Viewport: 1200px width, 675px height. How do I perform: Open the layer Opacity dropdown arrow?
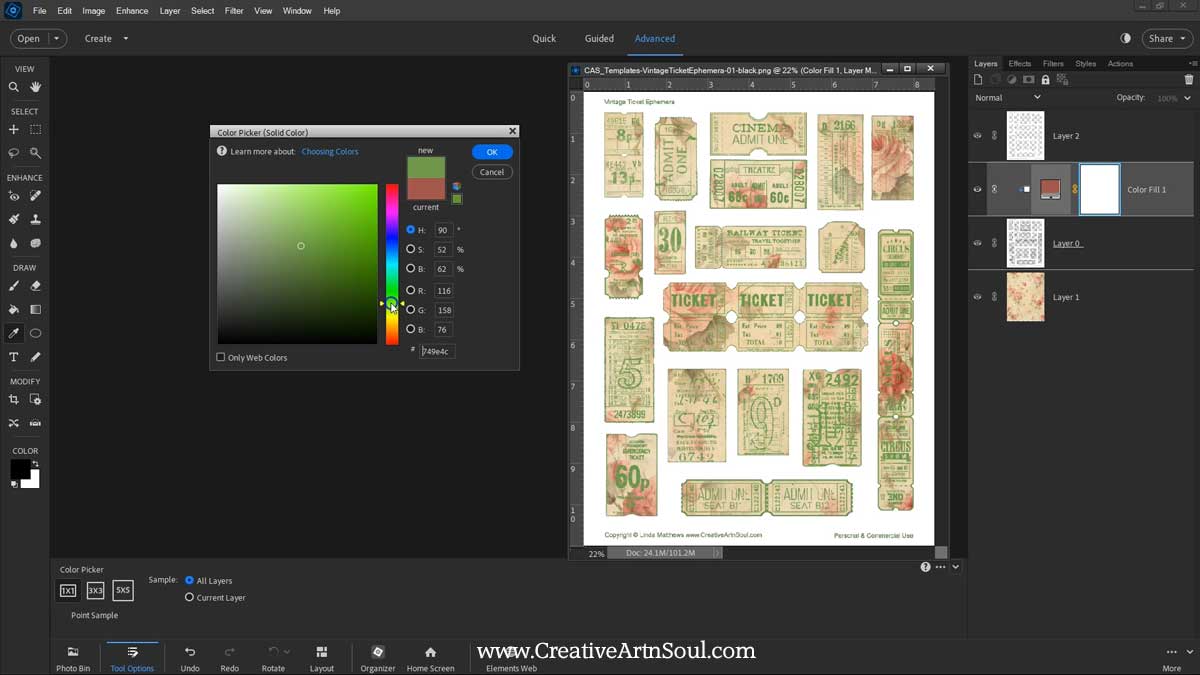1188,98
